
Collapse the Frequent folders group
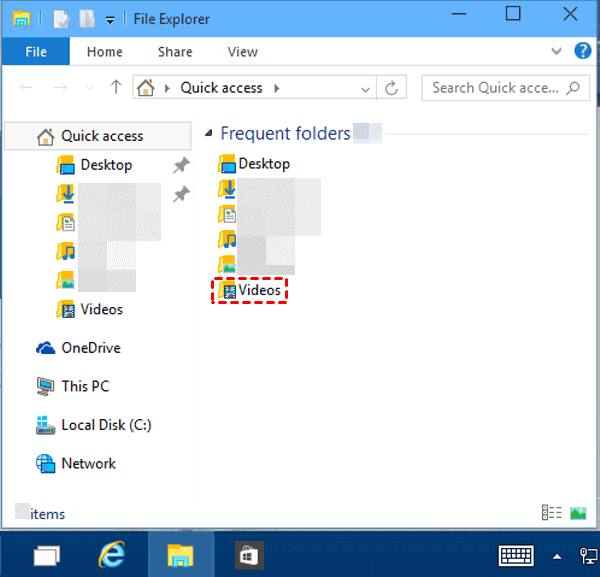(x=209, y=133)
